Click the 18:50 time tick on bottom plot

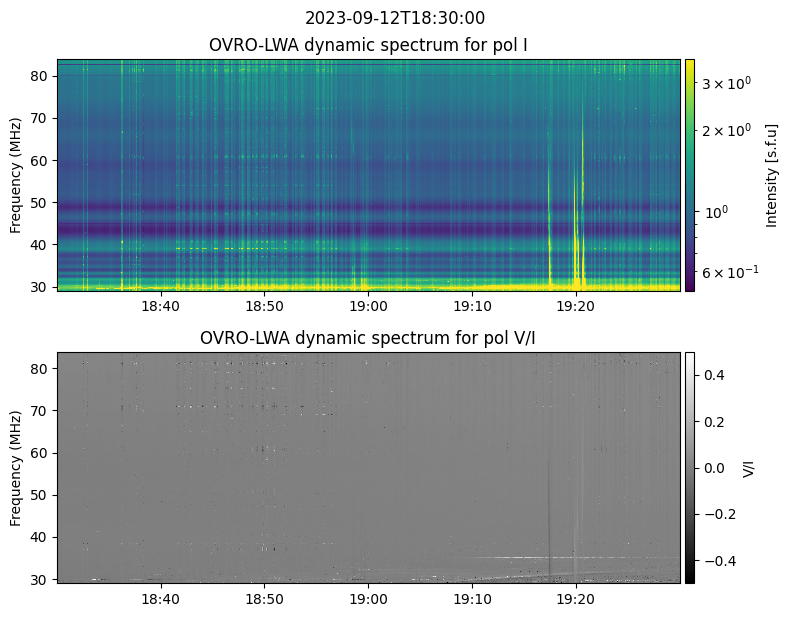click(x=264, y=599)
